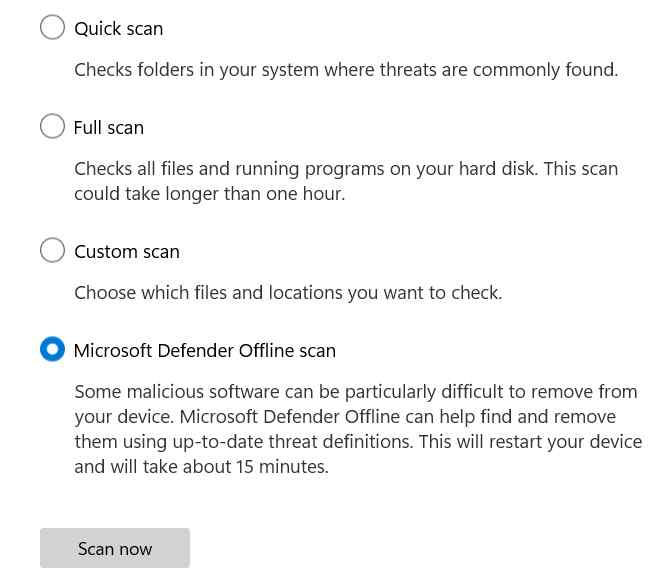670x569 pixels.
Task: Pick the Custom scan radio button
Action: [52, 250]
